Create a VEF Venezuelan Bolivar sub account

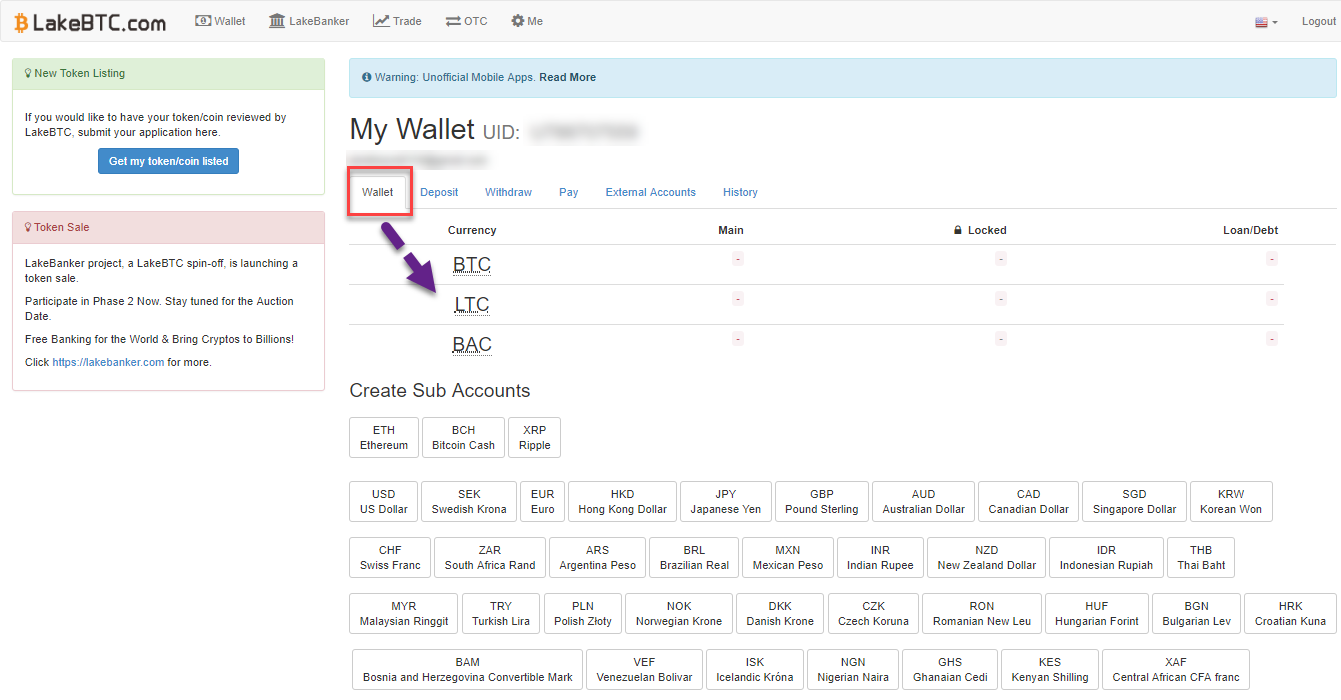[x=645, y=670]
